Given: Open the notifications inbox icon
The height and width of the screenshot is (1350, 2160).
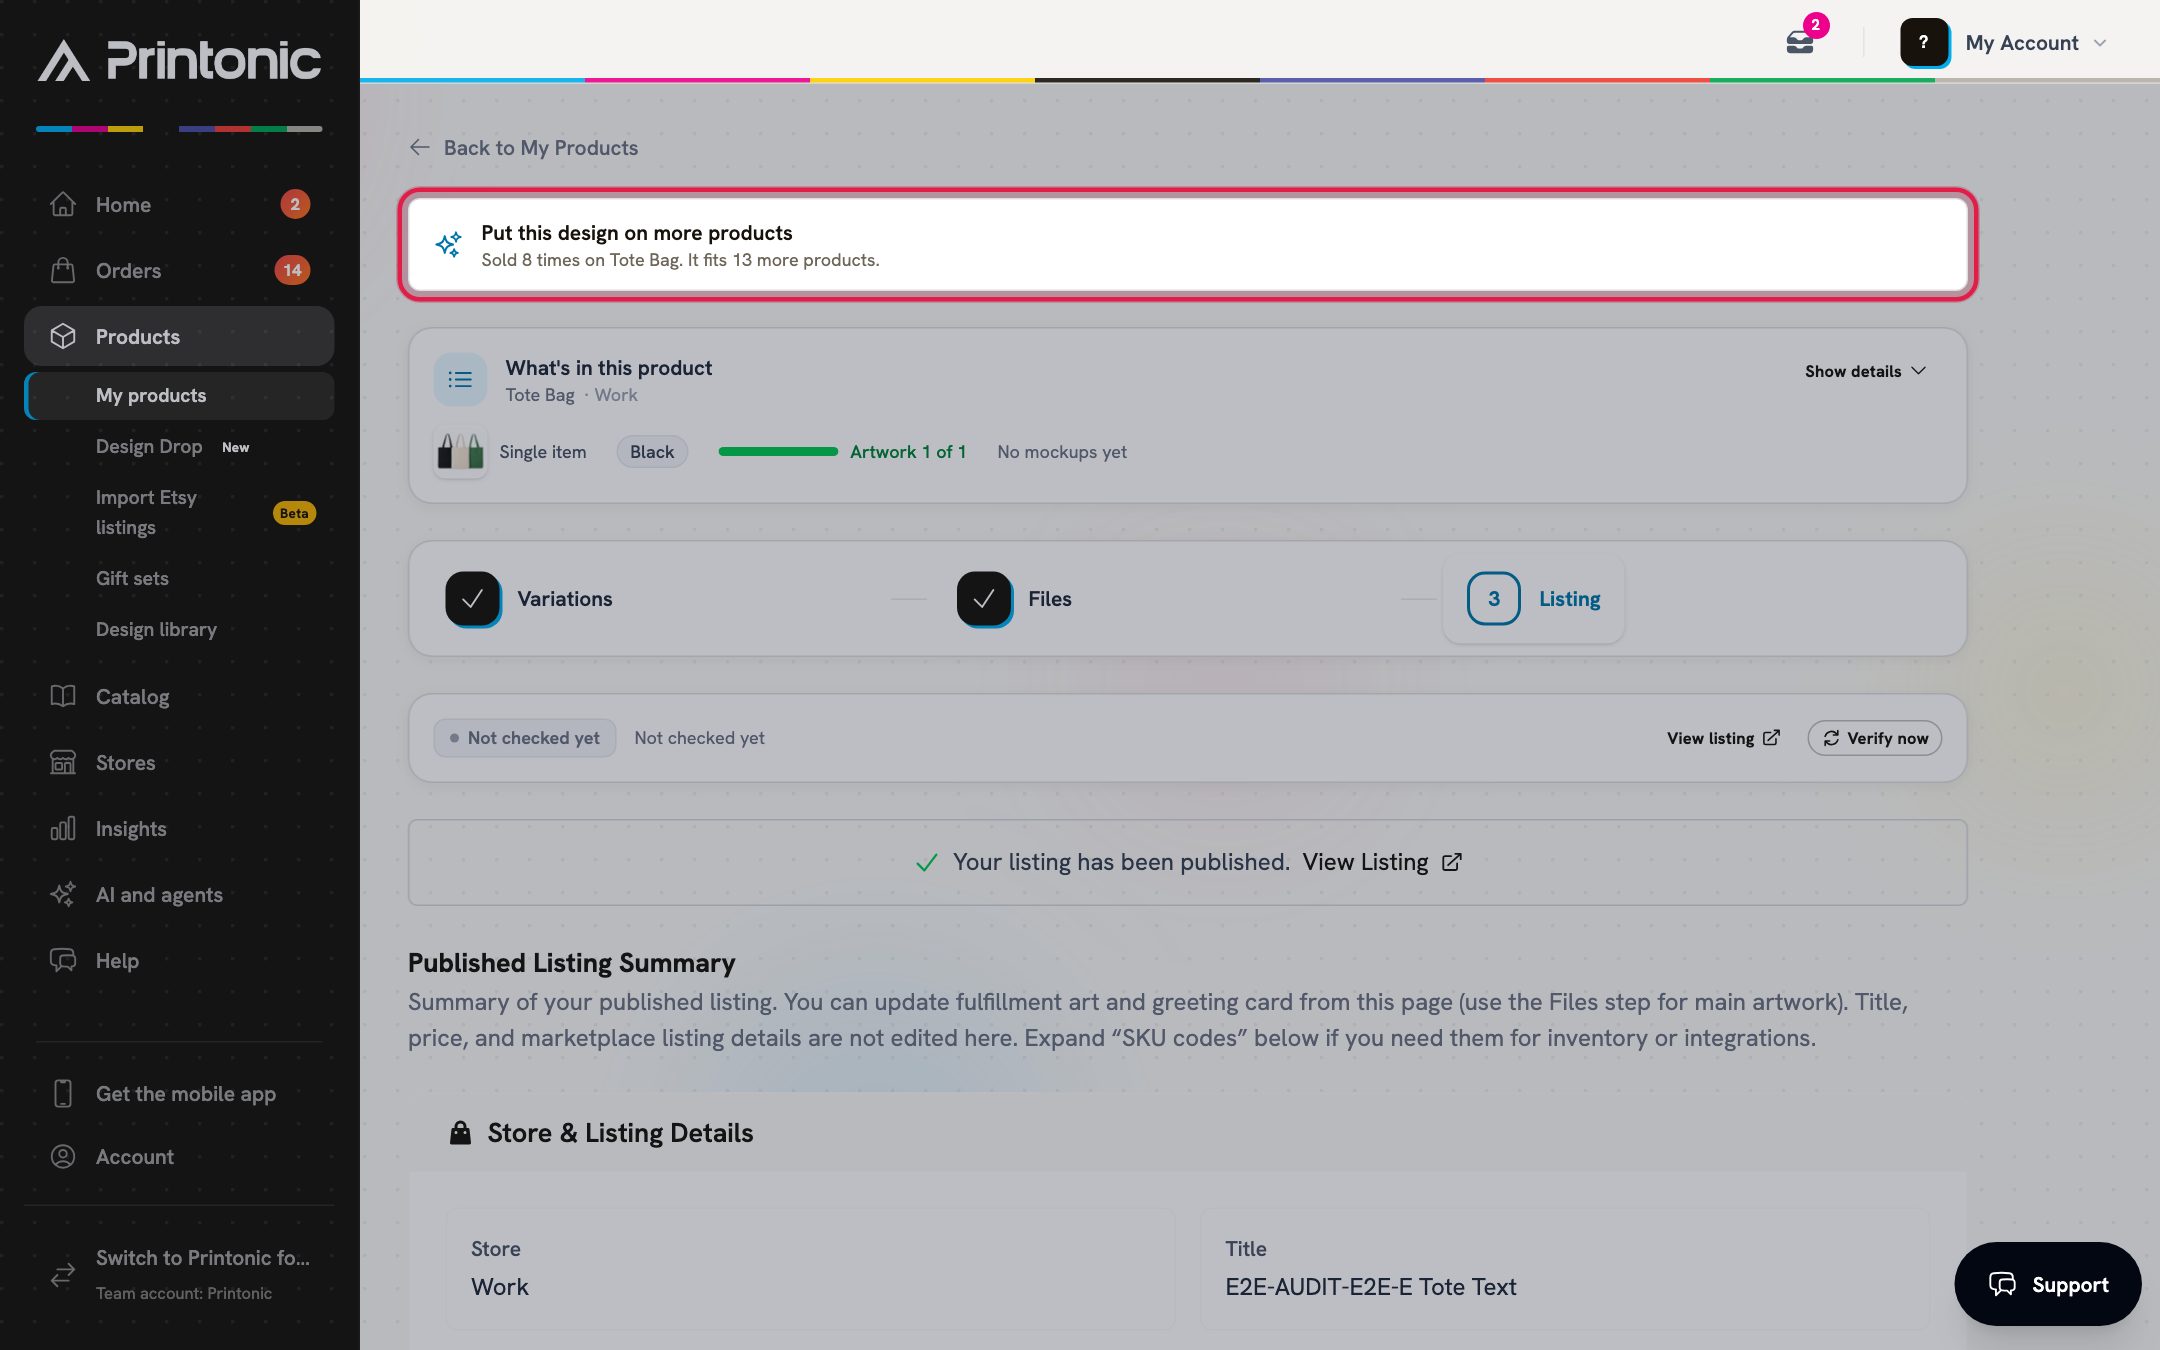Looking at the screenshot, I should pos(1800,43).
